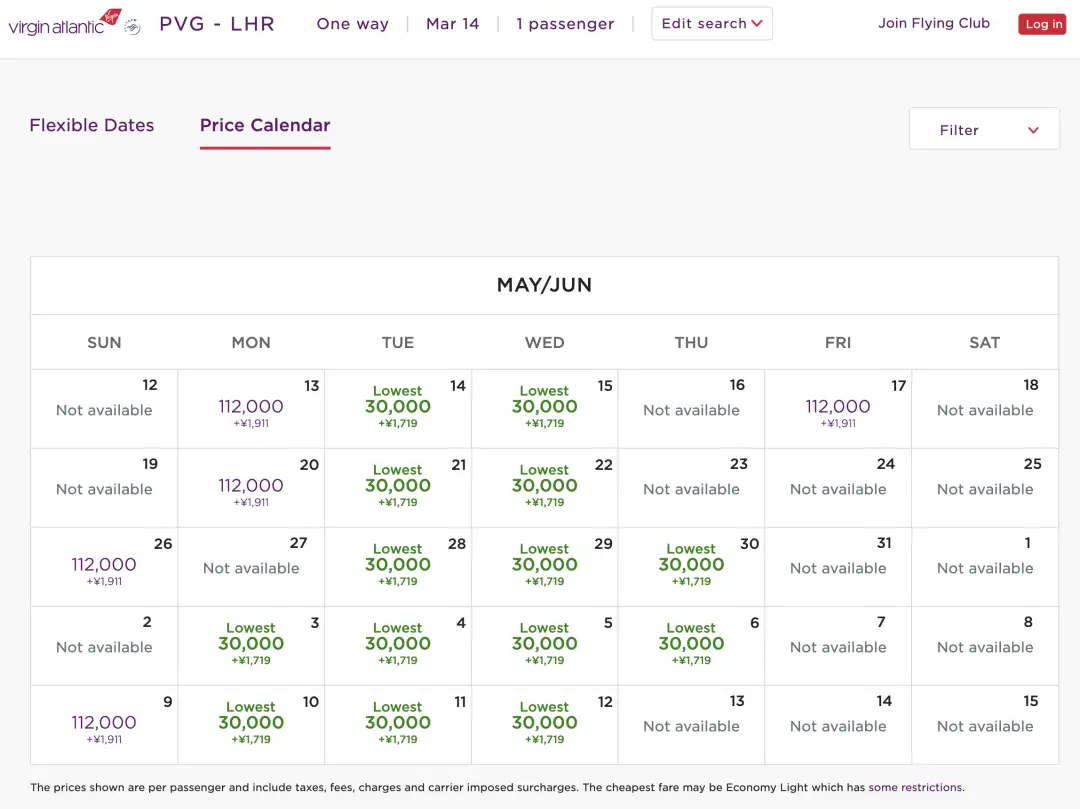
Task: Pick Thursday May 30 lowest fare
Action: coord(691,565)
